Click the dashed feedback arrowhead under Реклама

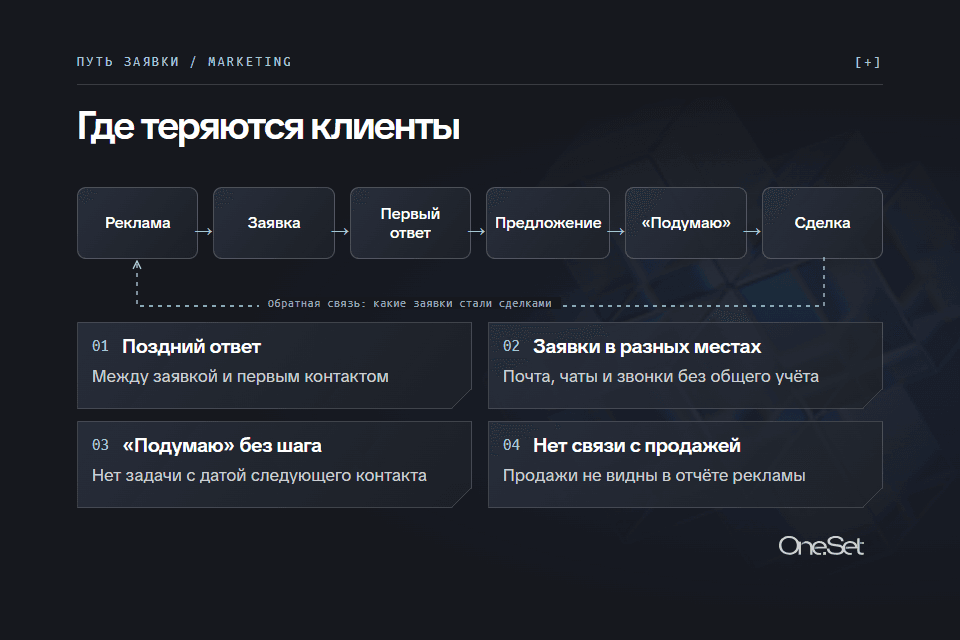click(x=137, y=265)
